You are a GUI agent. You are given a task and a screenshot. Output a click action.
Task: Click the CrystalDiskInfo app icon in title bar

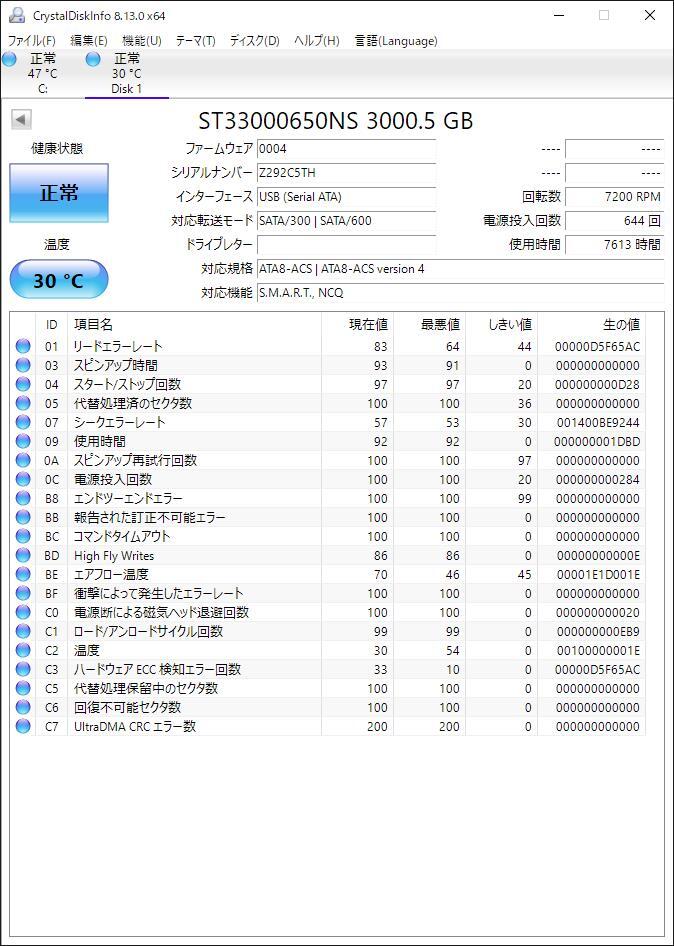[17, 15]
